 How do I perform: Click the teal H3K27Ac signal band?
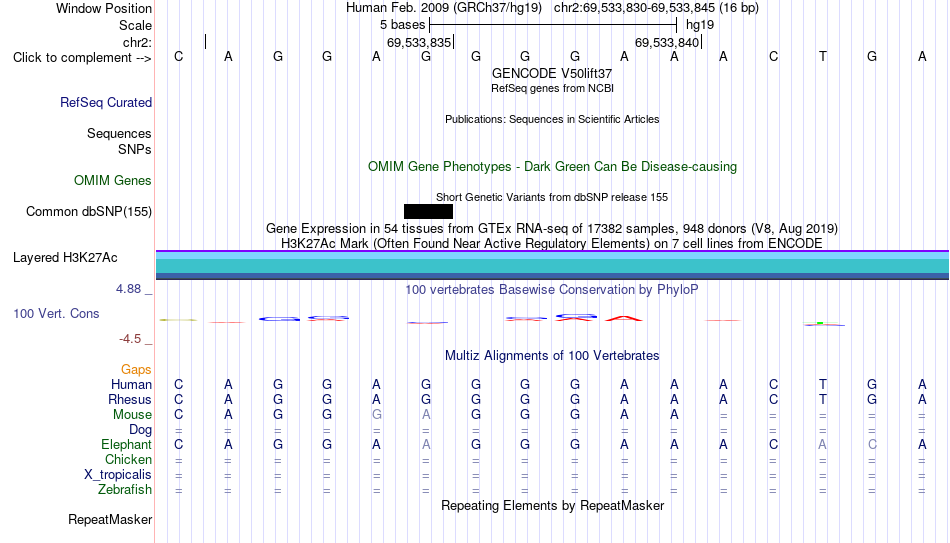[552, 265]
